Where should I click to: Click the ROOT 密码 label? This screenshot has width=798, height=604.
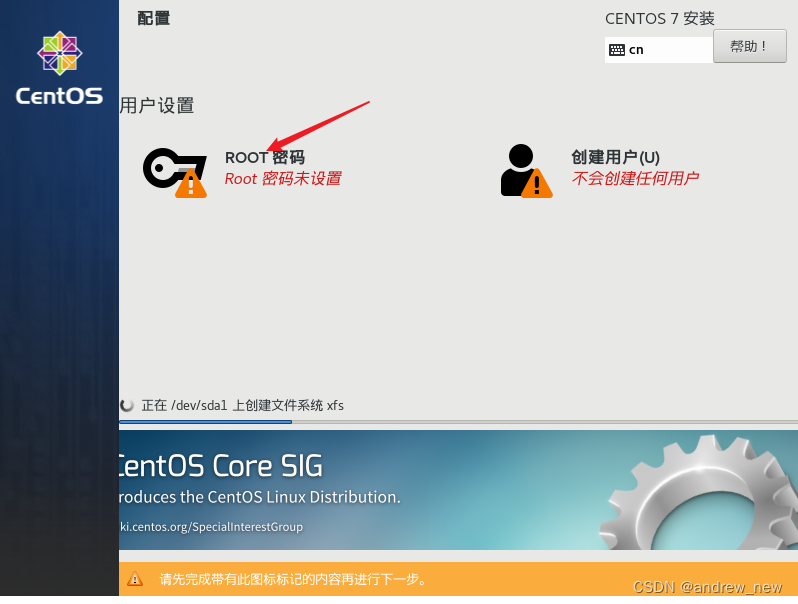click(265, 158)
